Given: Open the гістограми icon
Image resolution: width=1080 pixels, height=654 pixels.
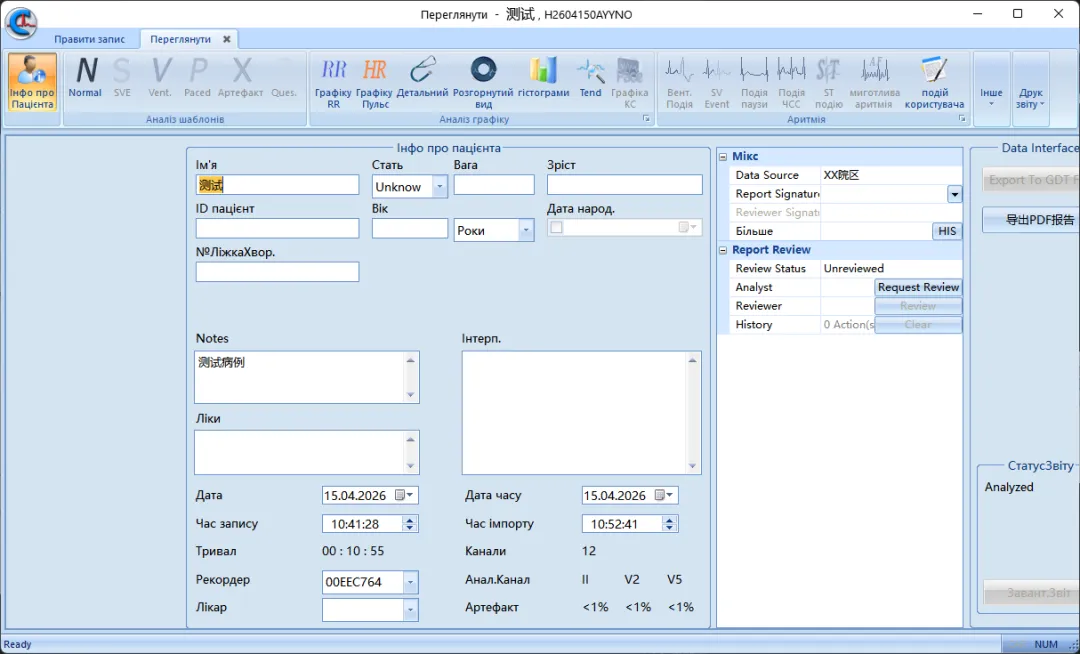Looking at the screenshot, I should point(543,77).
